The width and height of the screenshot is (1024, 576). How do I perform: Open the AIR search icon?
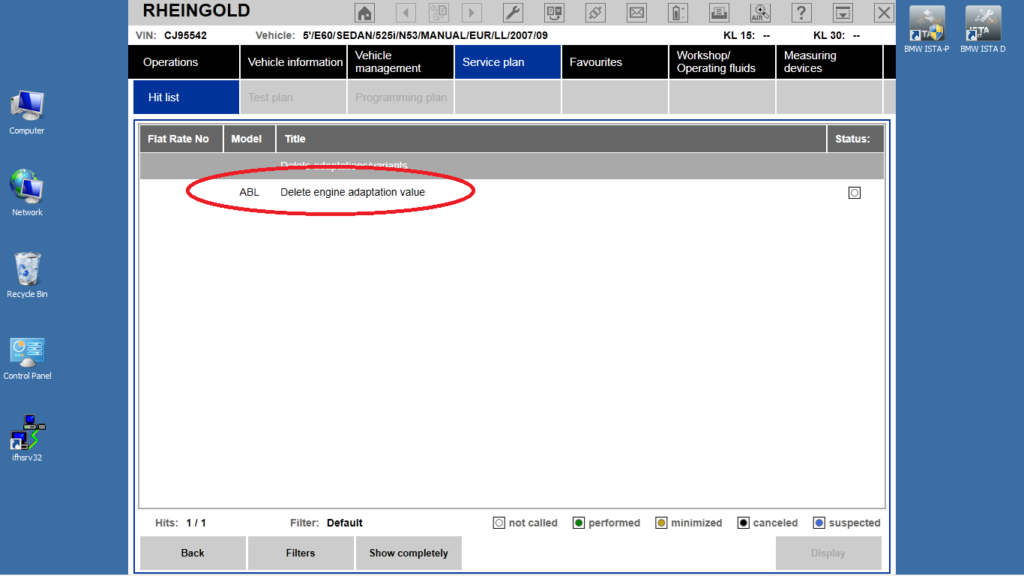(760, 12)
